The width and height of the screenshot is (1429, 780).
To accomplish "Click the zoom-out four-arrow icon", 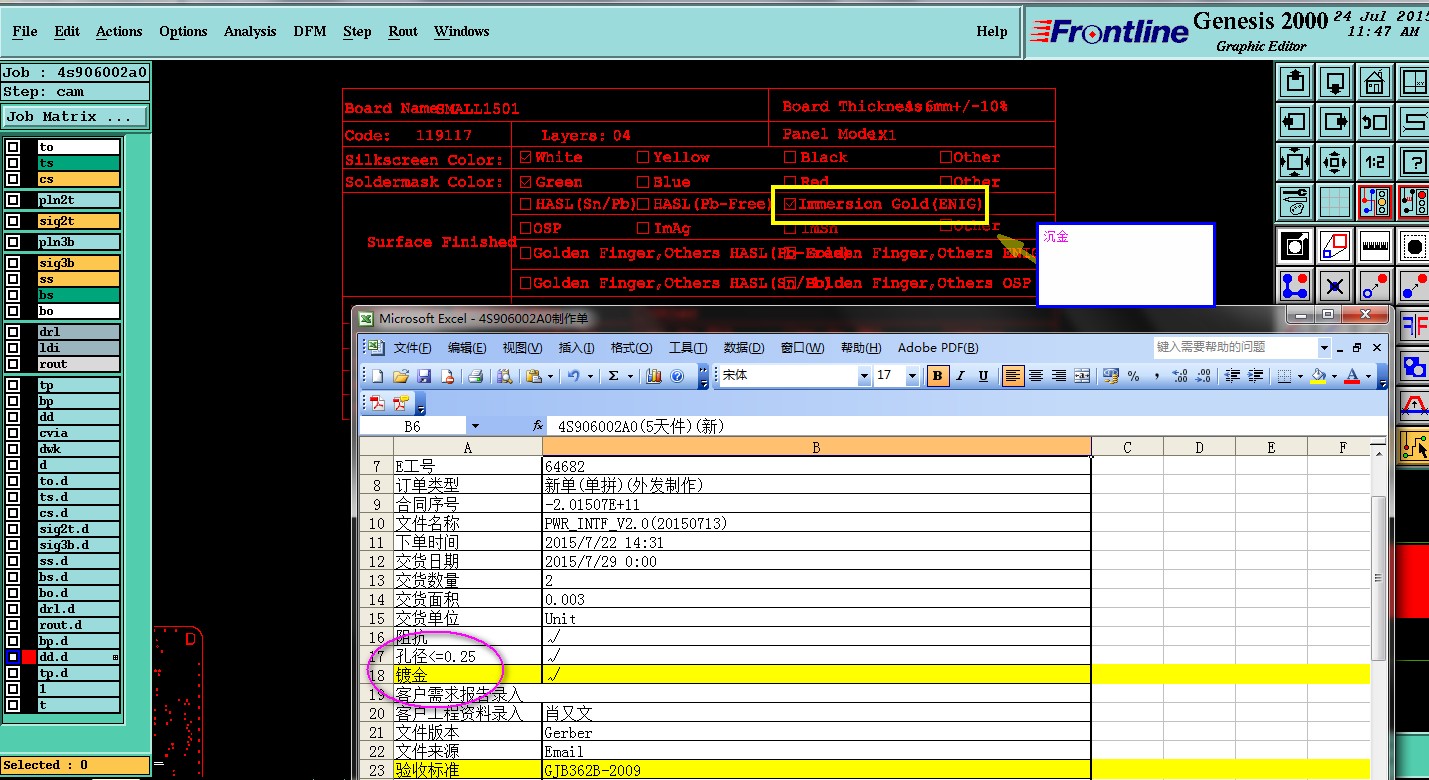I will 1295,162.
